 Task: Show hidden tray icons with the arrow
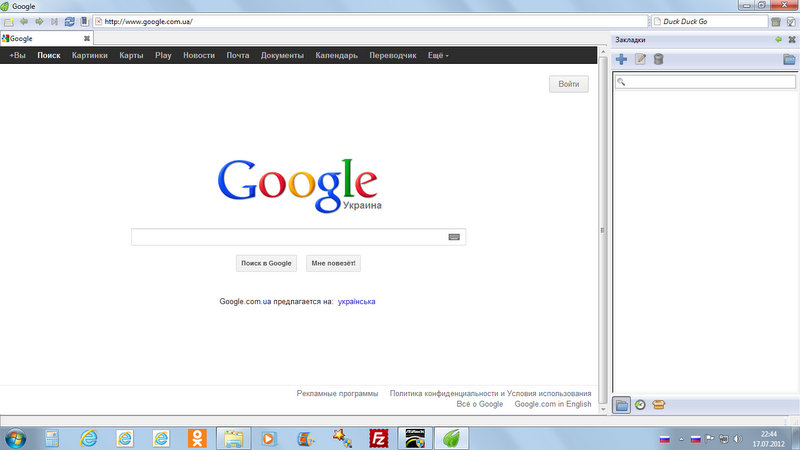click(681, 439)
